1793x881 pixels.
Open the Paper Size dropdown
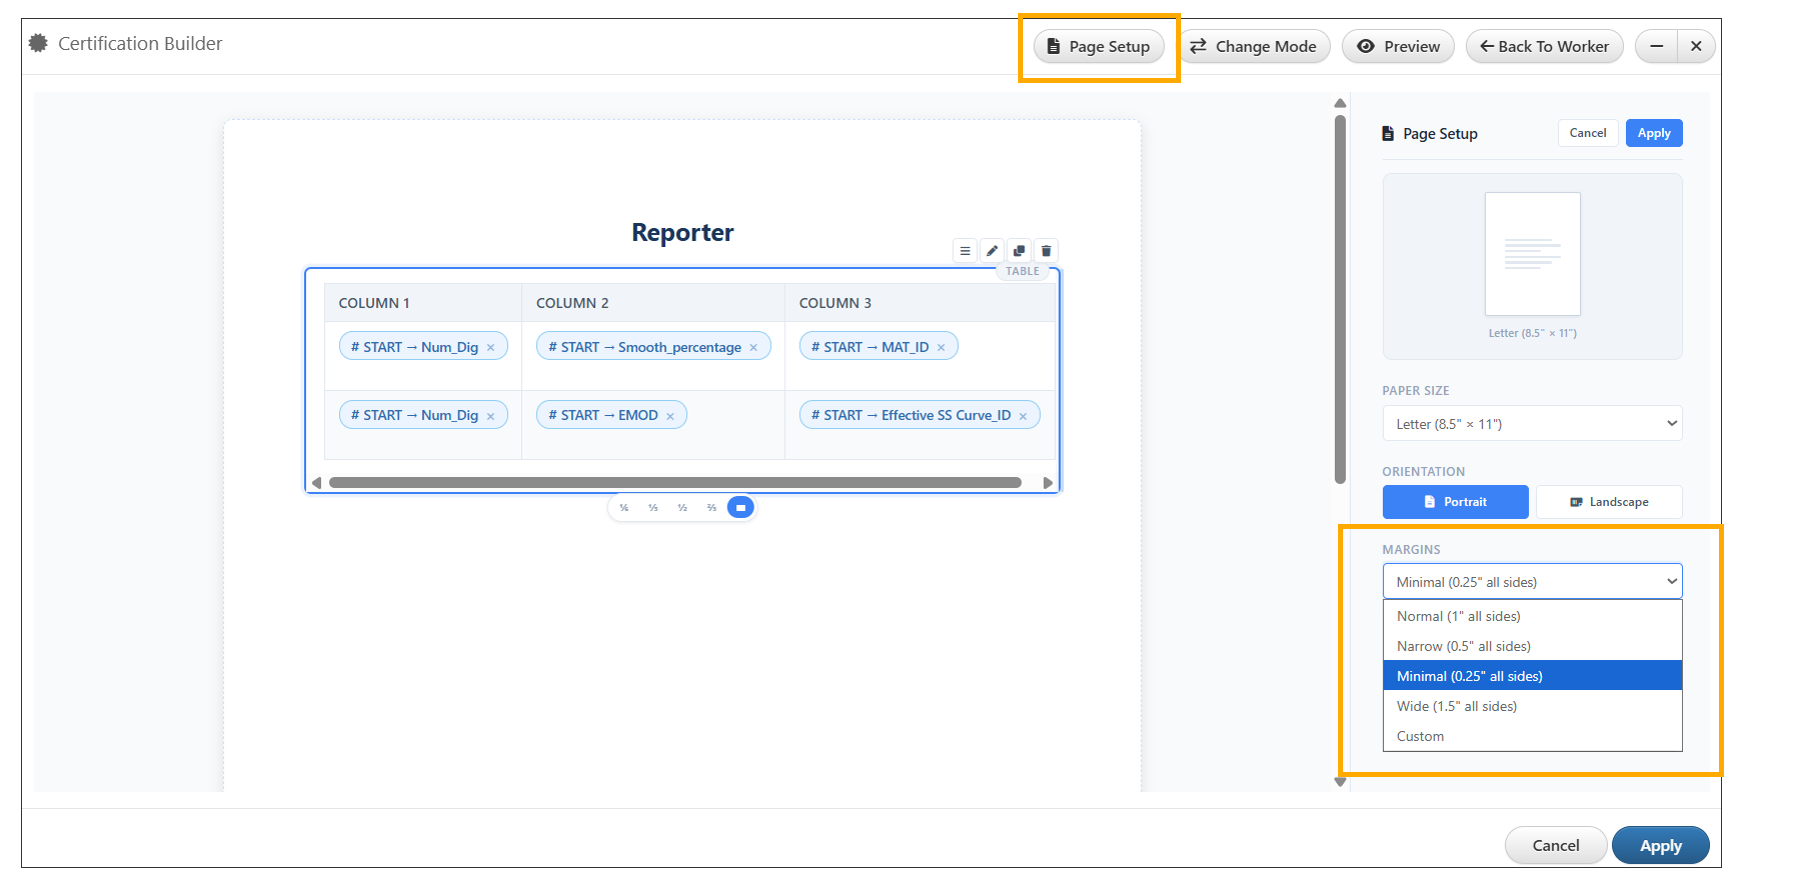click(x=1531, y=424)
